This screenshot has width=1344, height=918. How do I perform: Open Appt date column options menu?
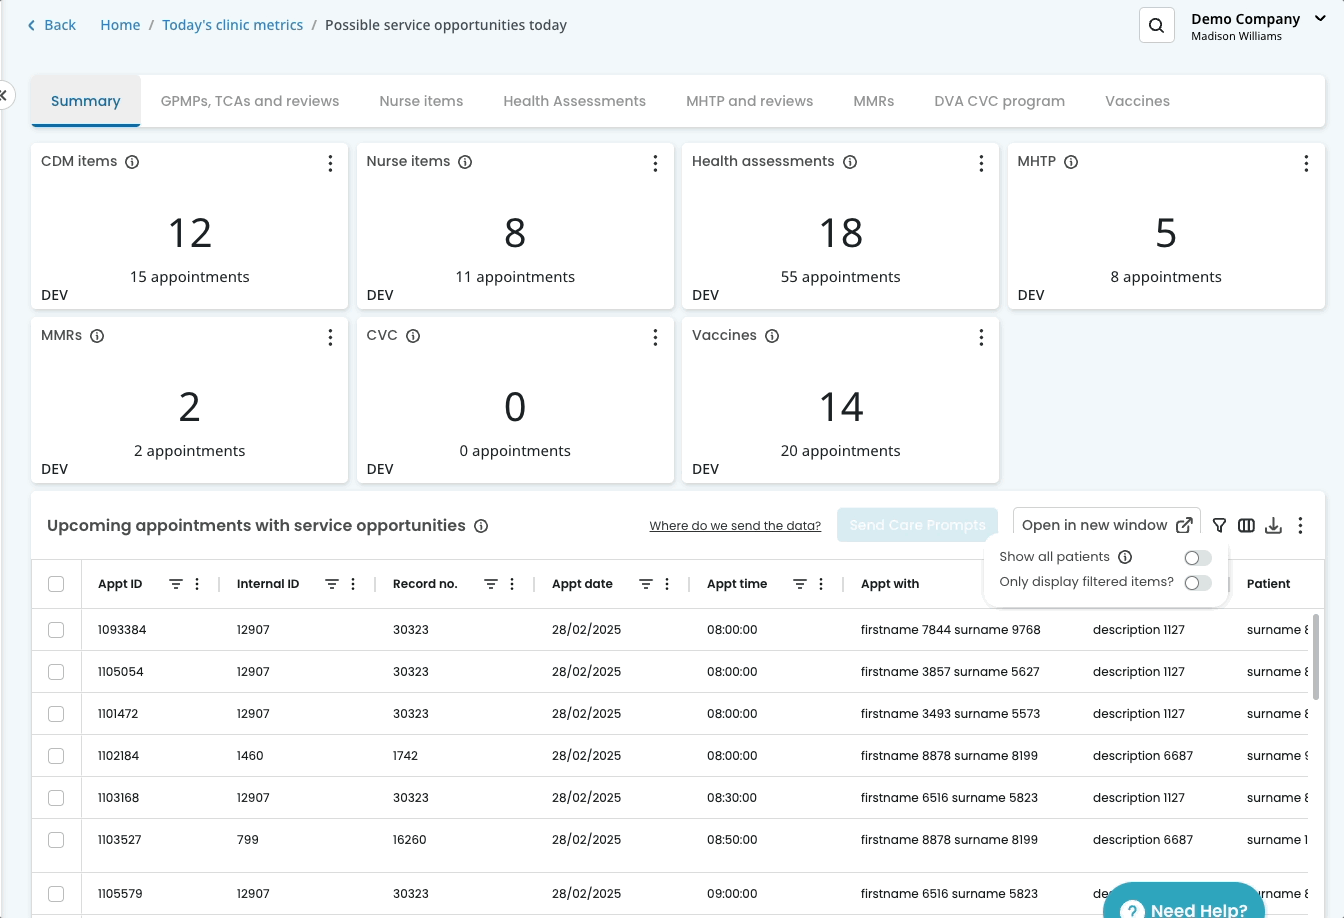tap(667, 584)
